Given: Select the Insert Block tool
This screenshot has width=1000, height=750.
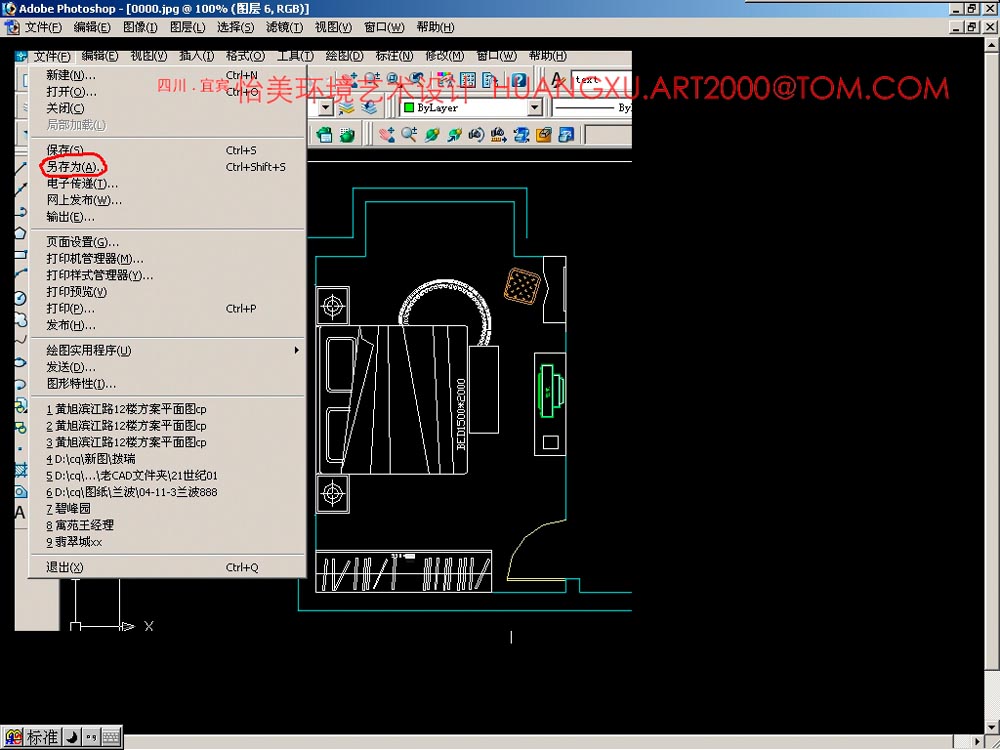Looking at the screenshot, I should coord(21,406).
